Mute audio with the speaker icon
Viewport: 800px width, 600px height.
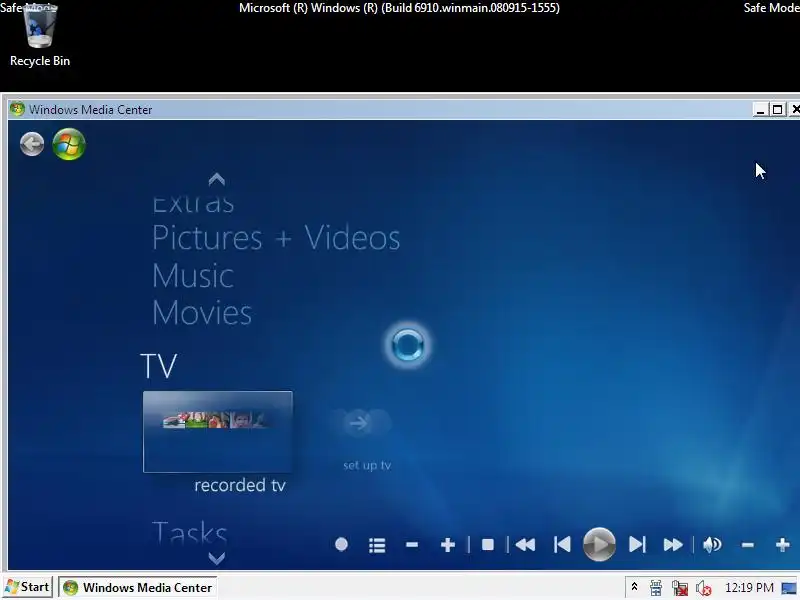pyautogui.click(x=712, y=545)
